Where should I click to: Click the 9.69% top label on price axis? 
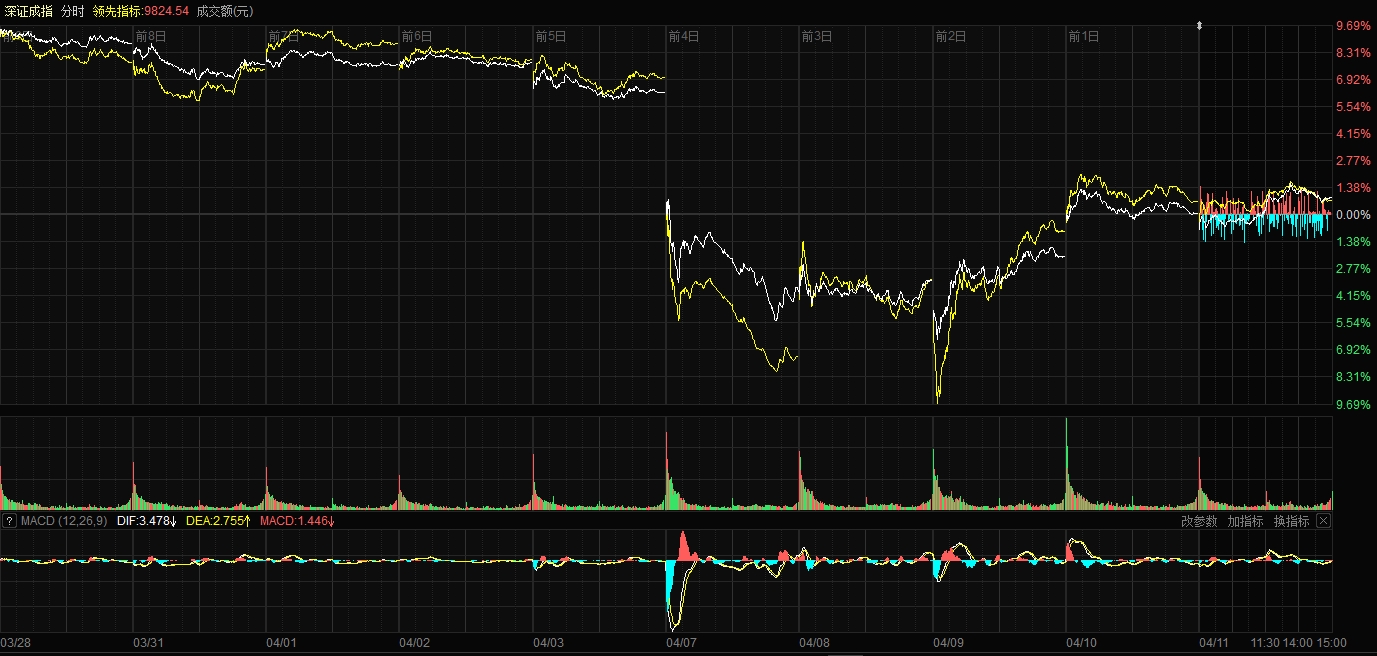1353,26
